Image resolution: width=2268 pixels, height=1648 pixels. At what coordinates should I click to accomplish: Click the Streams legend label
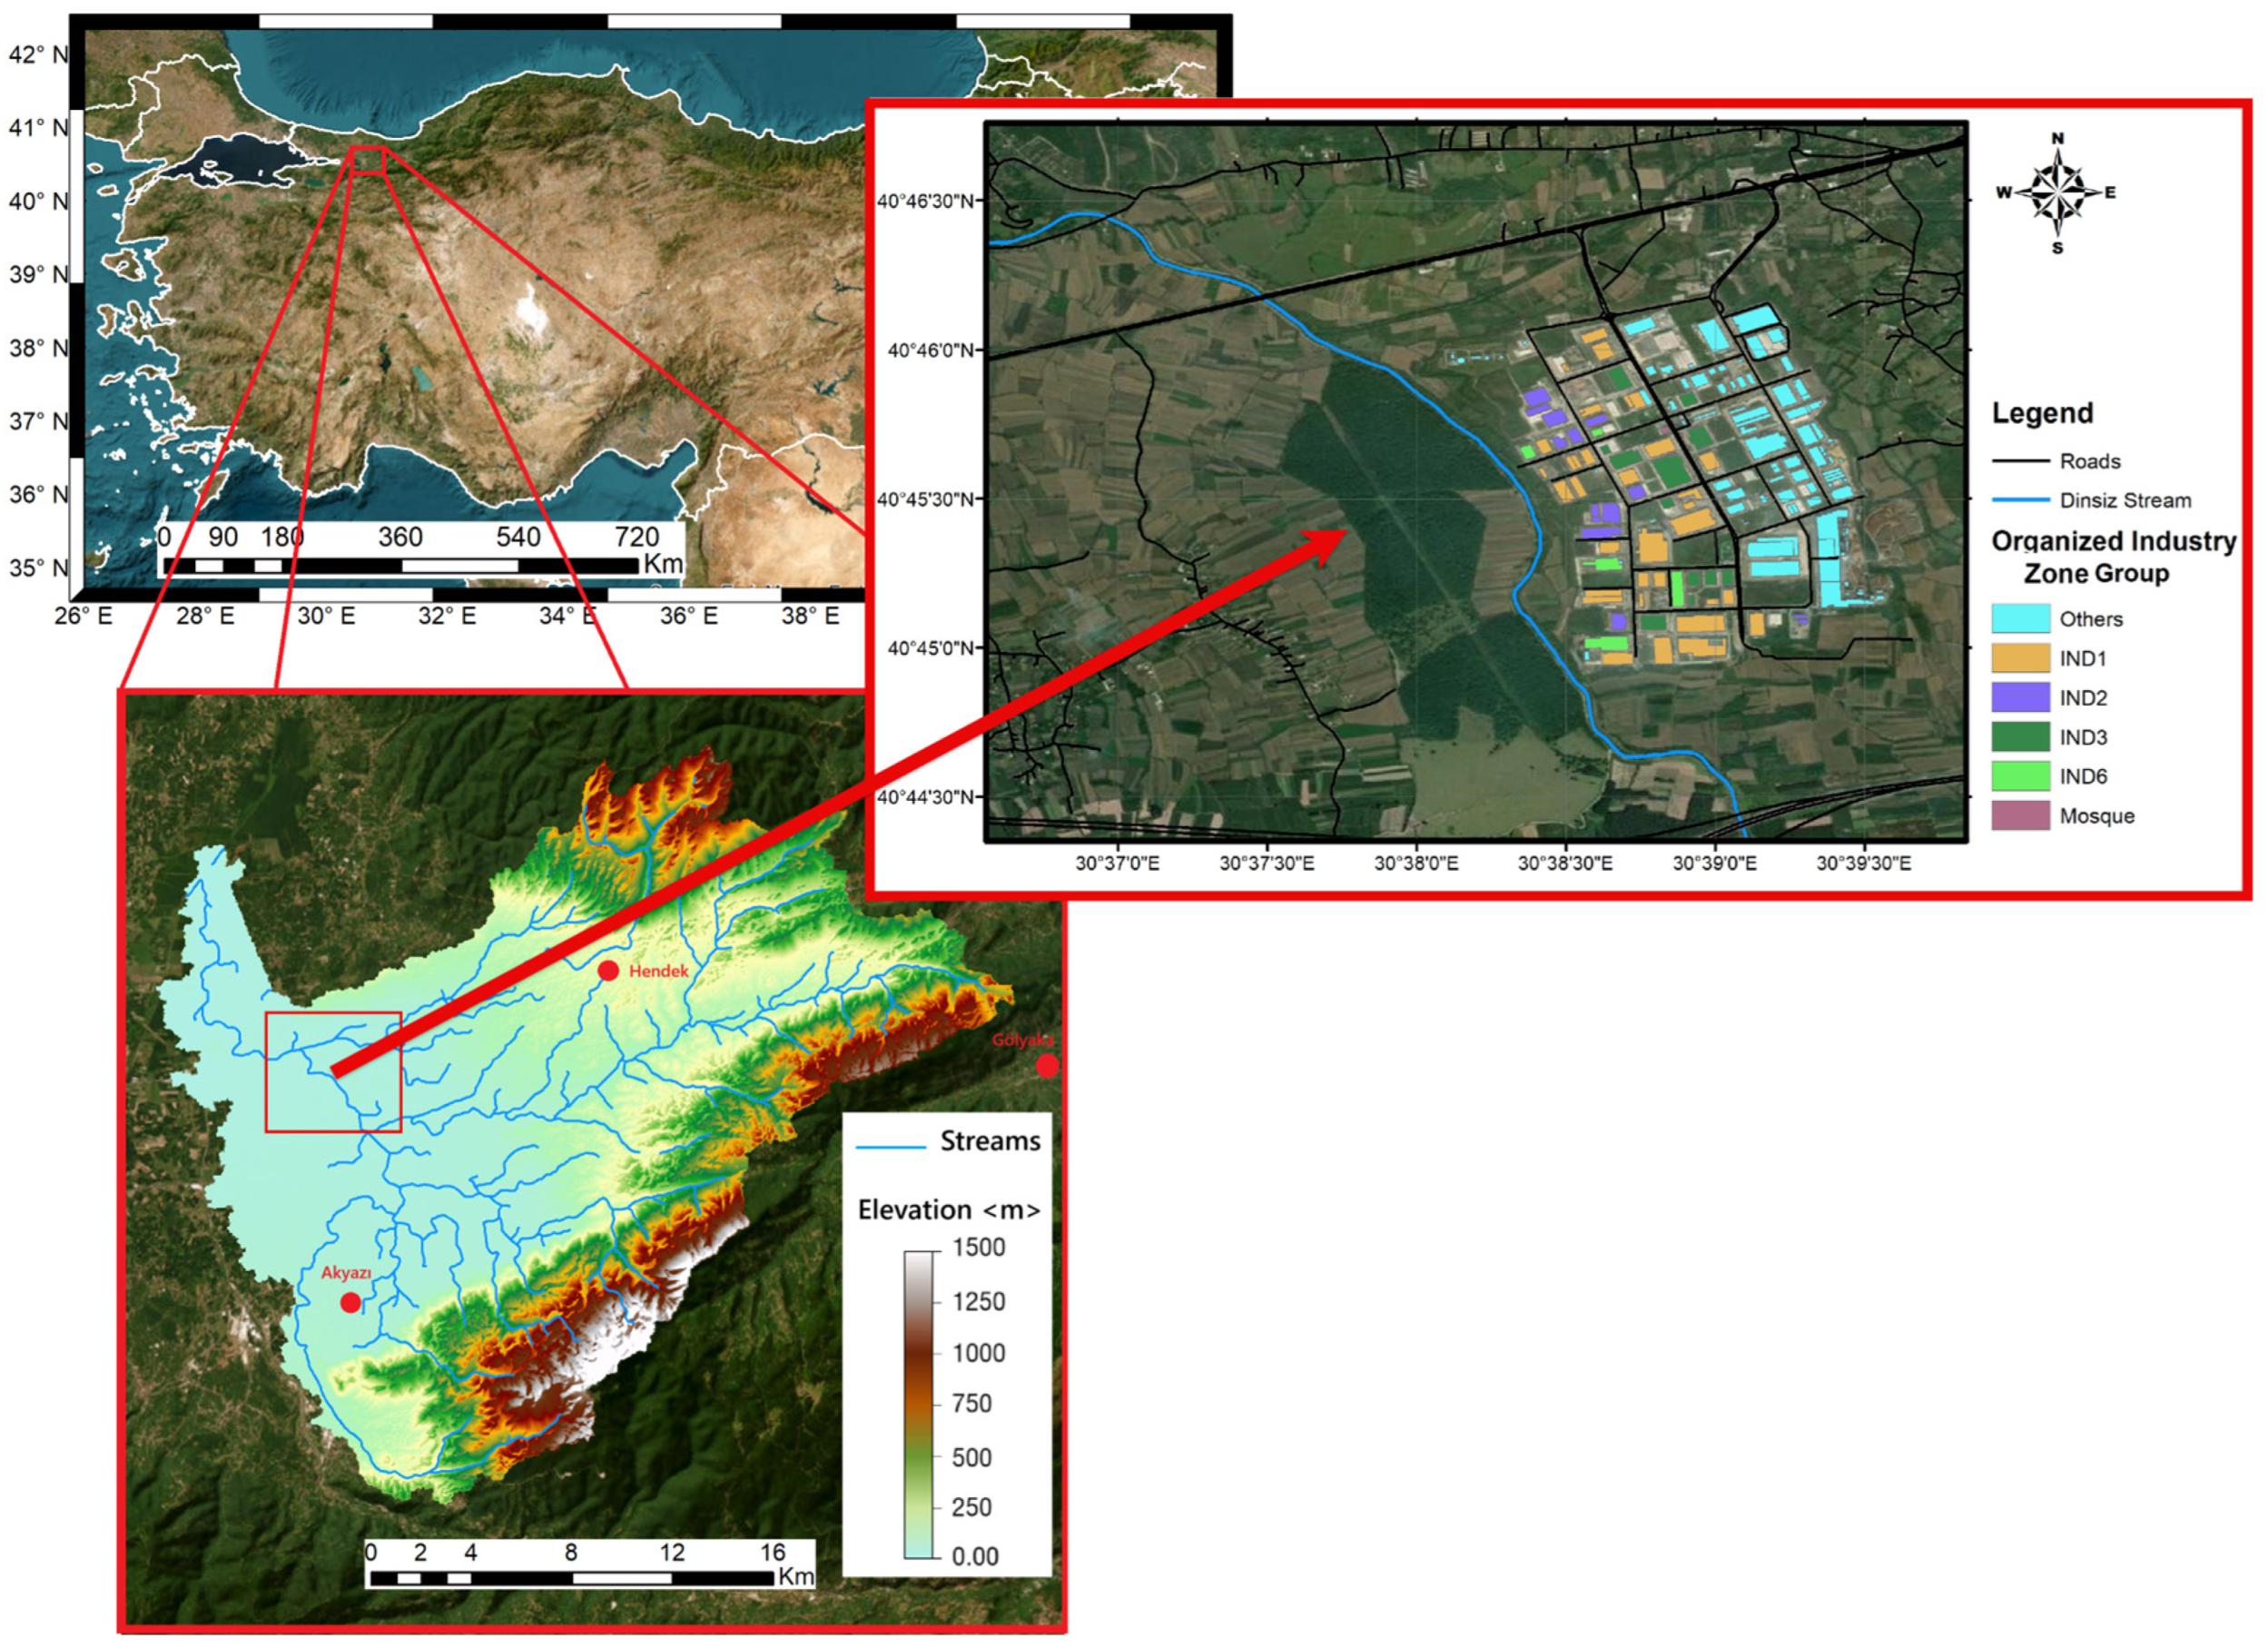[989, 1141]
